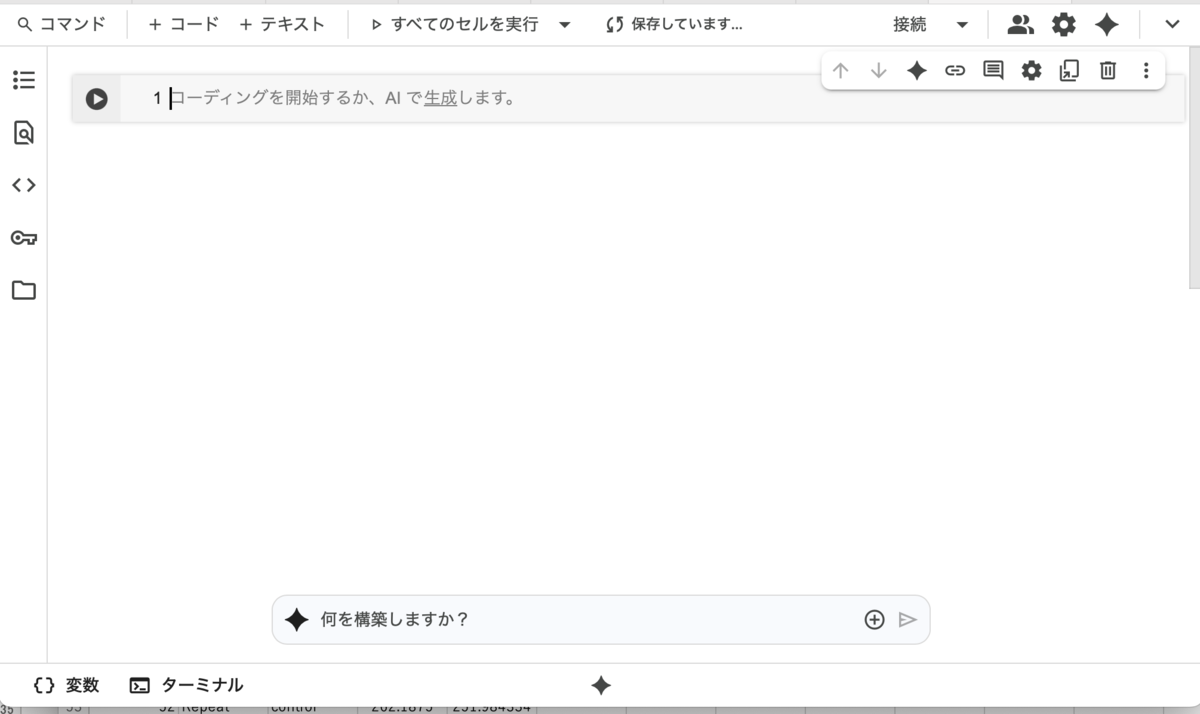
Task: Open more cell actions menu
Action: tap(1146, 70)
